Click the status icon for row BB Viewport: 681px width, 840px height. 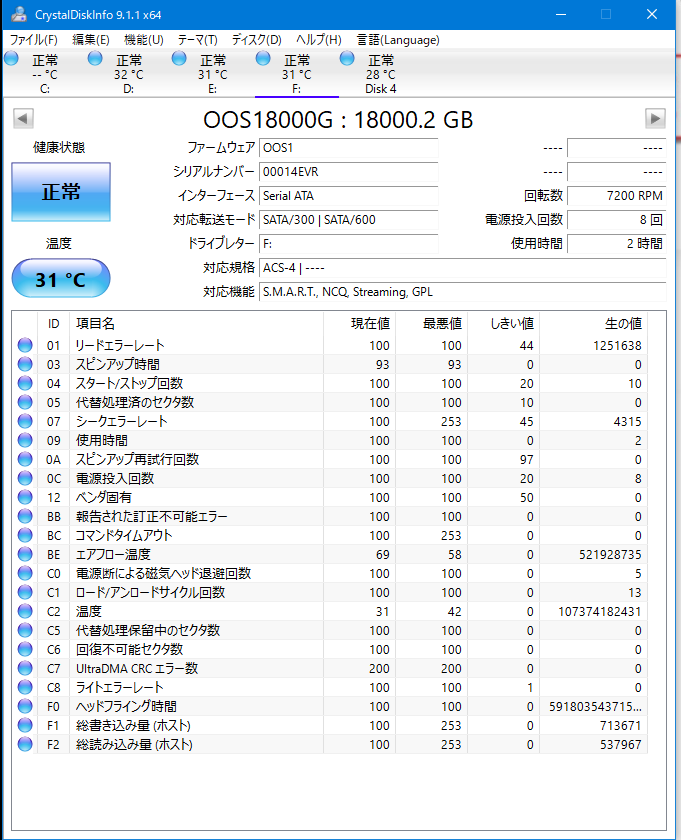(25, 516)
